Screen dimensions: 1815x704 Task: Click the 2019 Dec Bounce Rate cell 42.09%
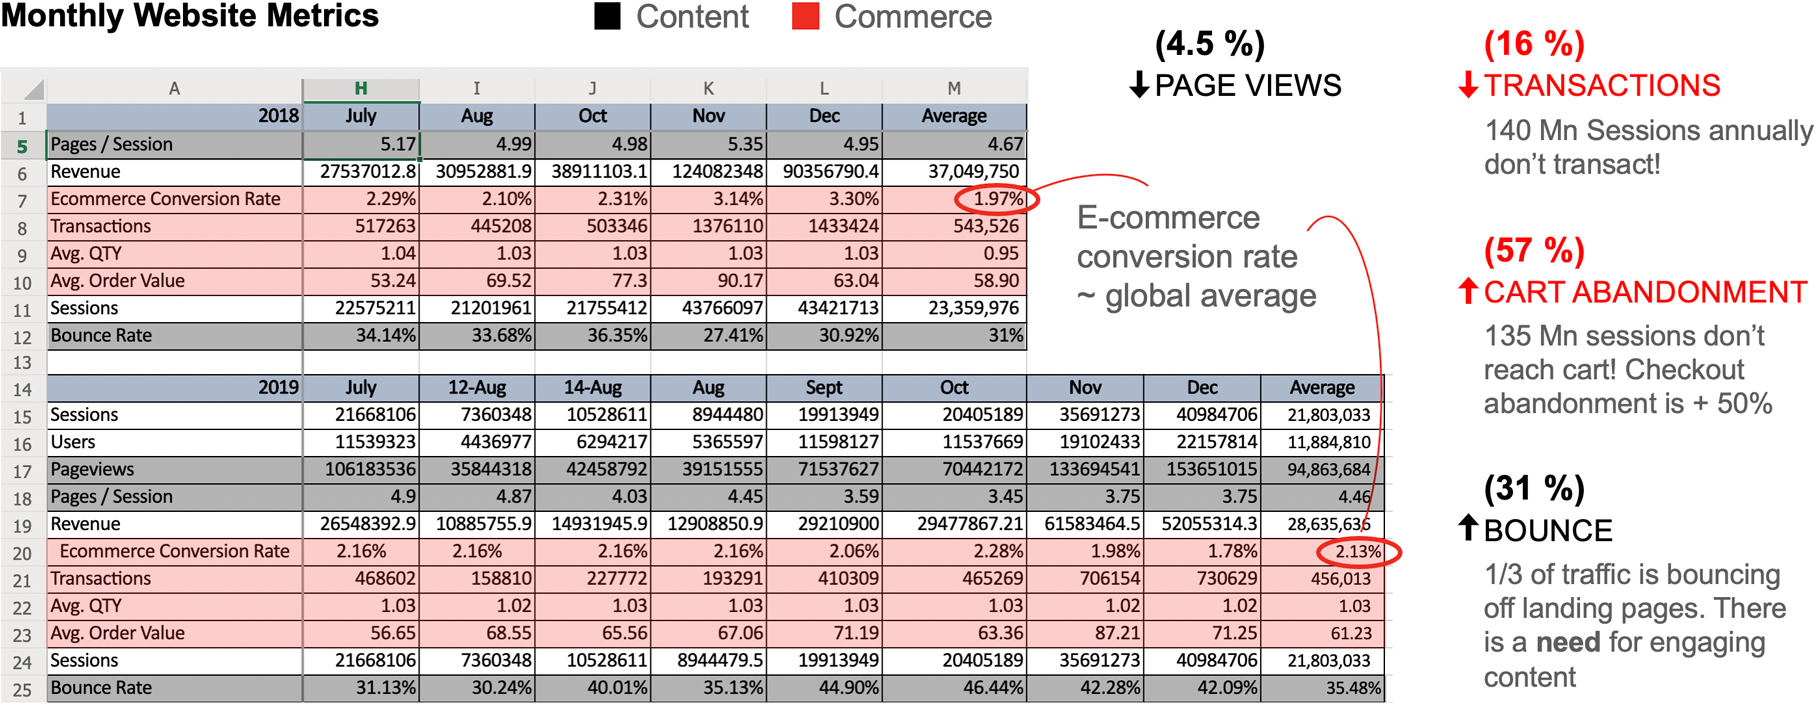tap(1201, 688)
